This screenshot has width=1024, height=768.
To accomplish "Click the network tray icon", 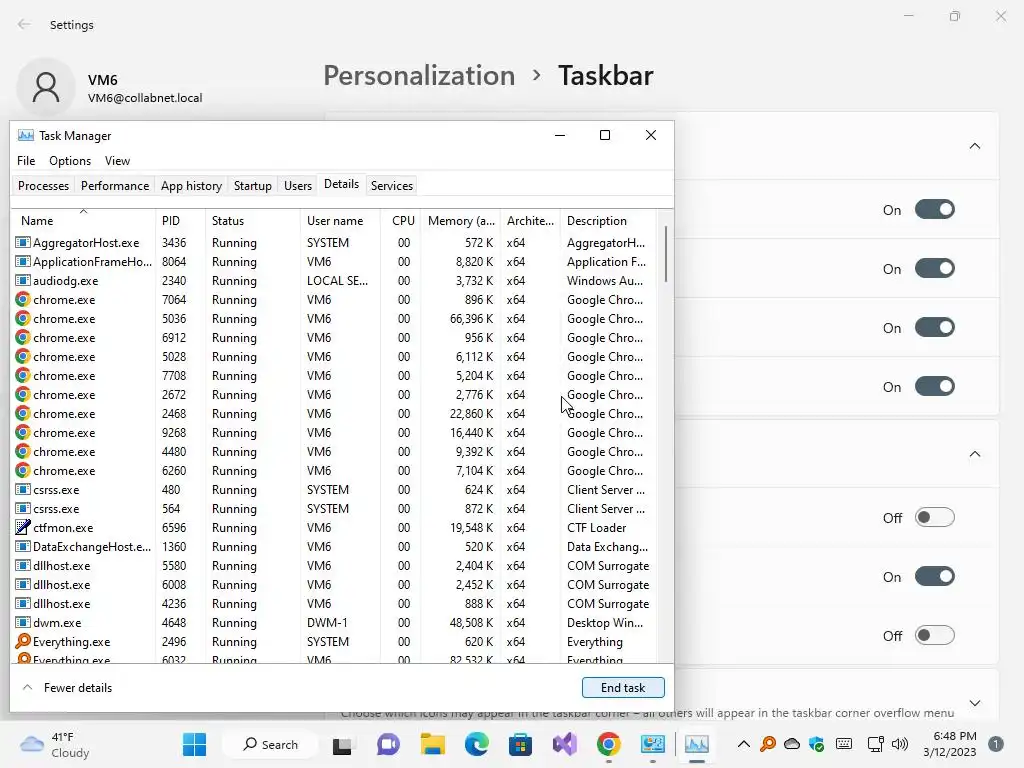I will coord(876,744).
